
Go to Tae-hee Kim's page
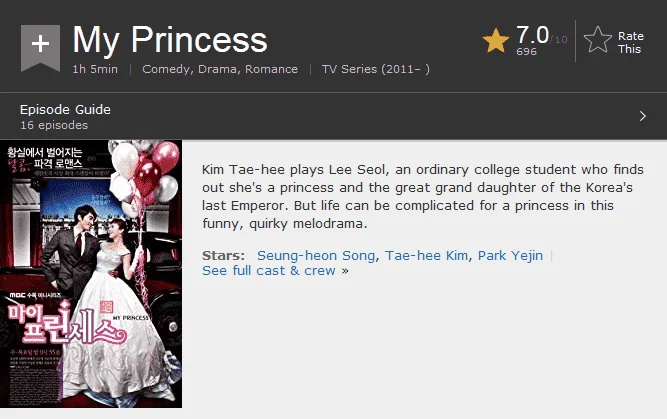[426, 255]
